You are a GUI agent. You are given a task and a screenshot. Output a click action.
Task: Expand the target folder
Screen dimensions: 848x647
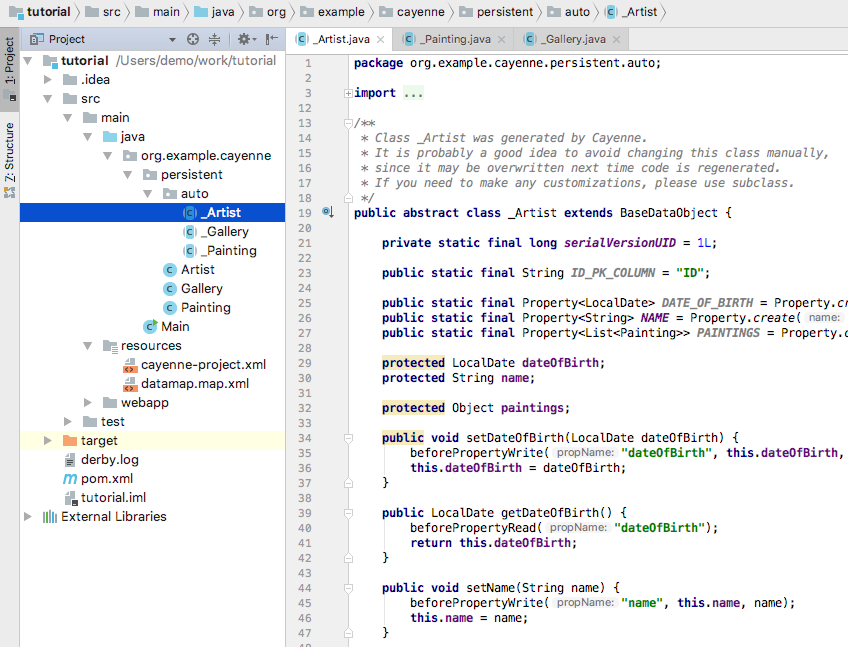(x=47, y=440)
